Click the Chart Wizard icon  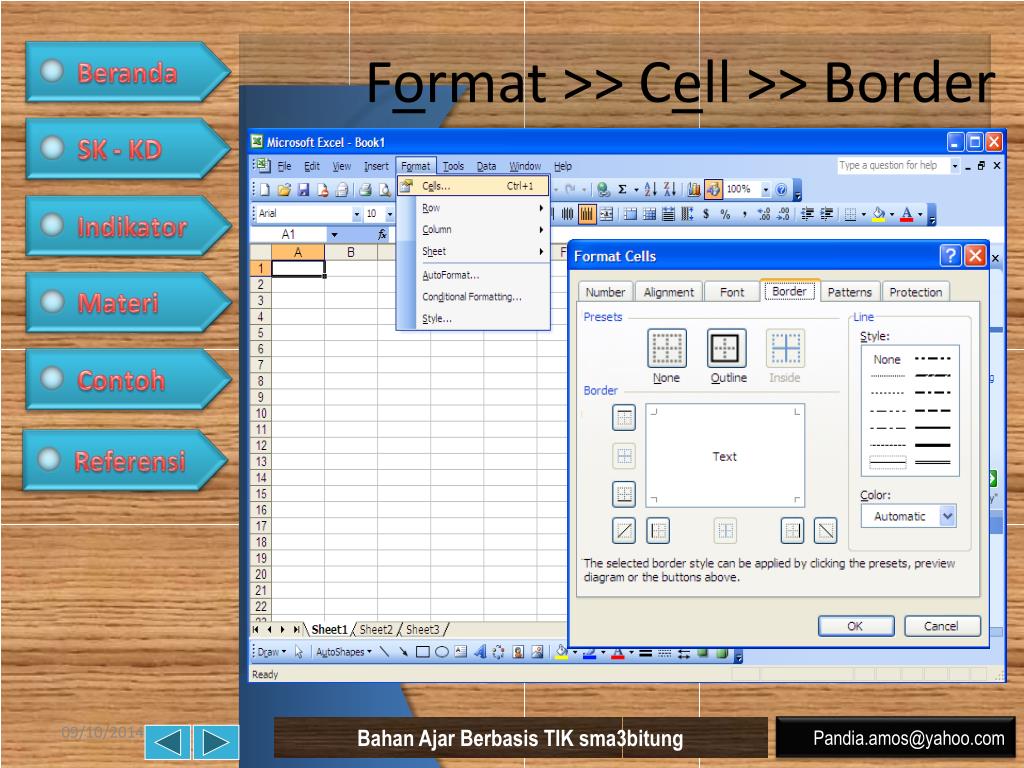(x=694, y=189)
